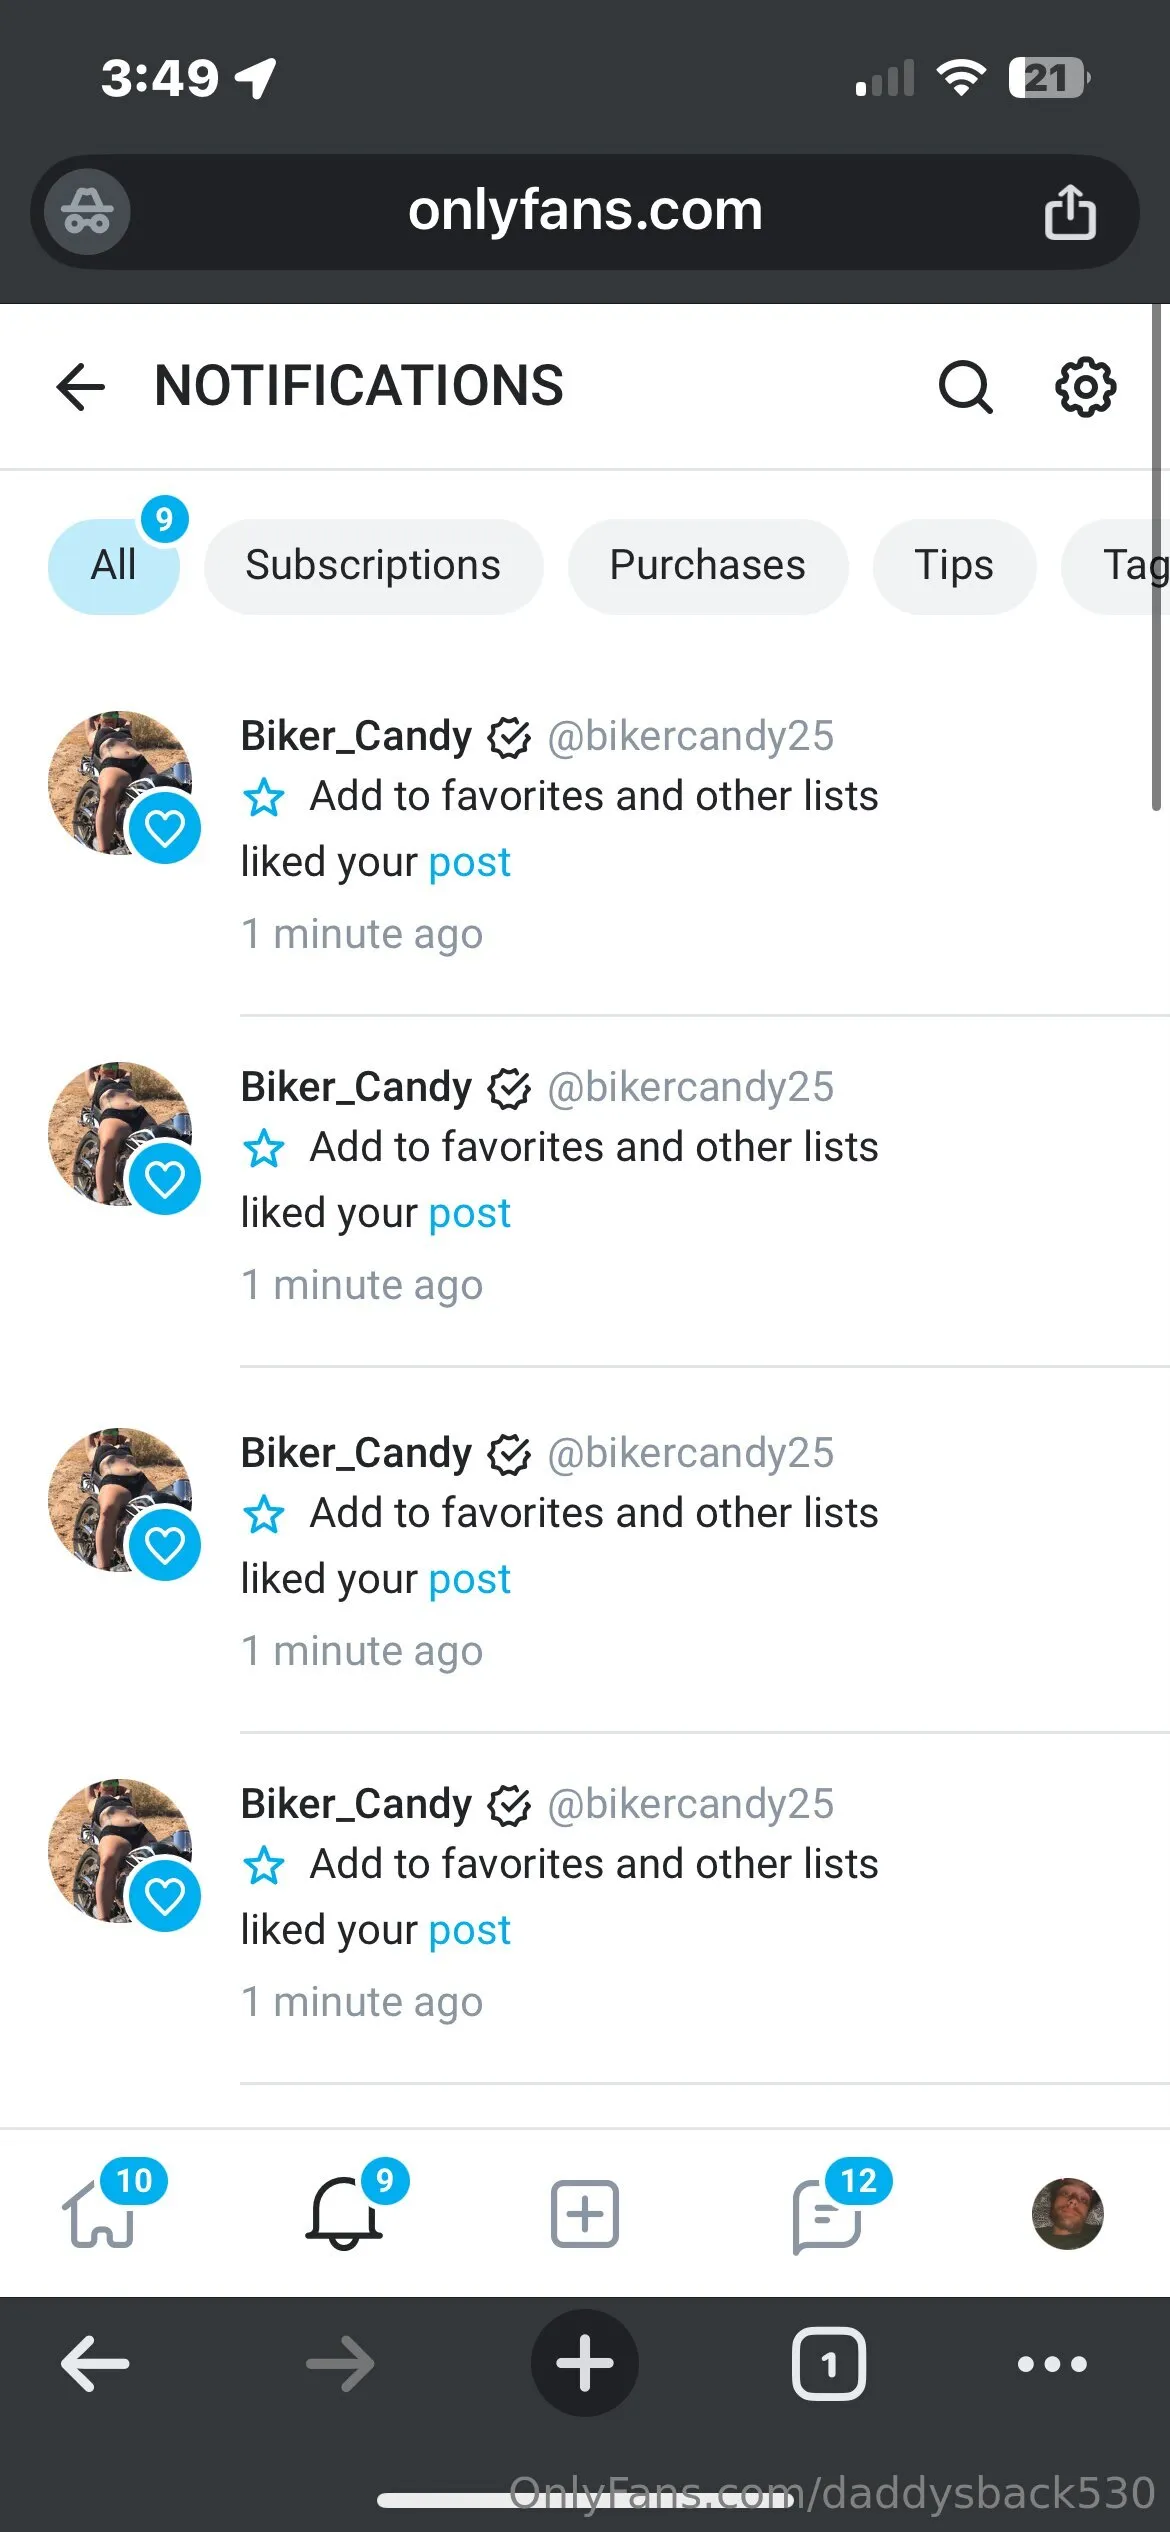
Task: Tap the back arrow beside Notifications
Action: point(81,387)
